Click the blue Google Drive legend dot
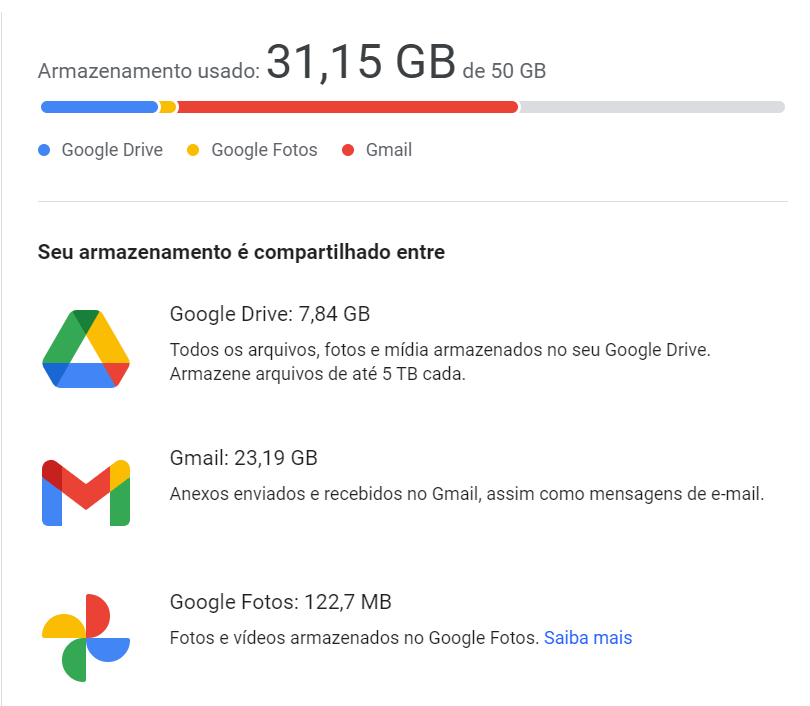The image size is (810, 706). tap(44, 151)
